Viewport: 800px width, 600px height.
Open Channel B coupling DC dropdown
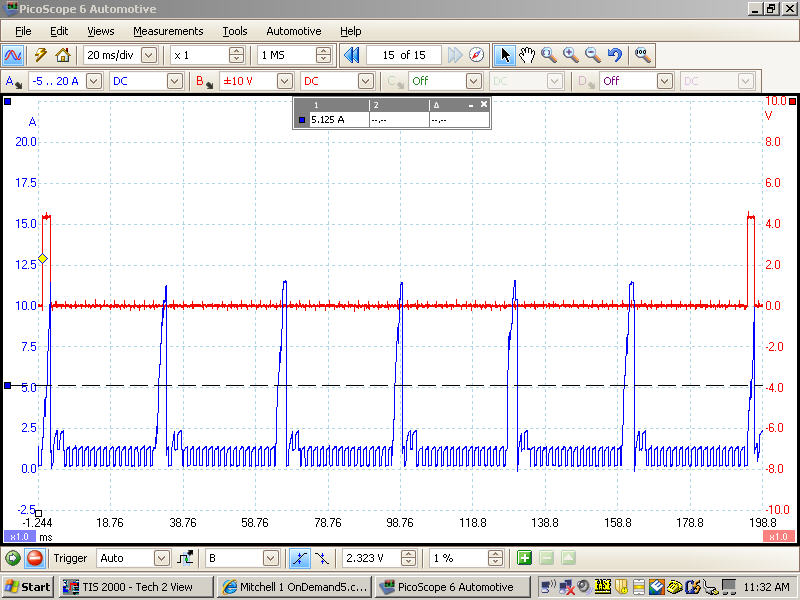[366, 81]
